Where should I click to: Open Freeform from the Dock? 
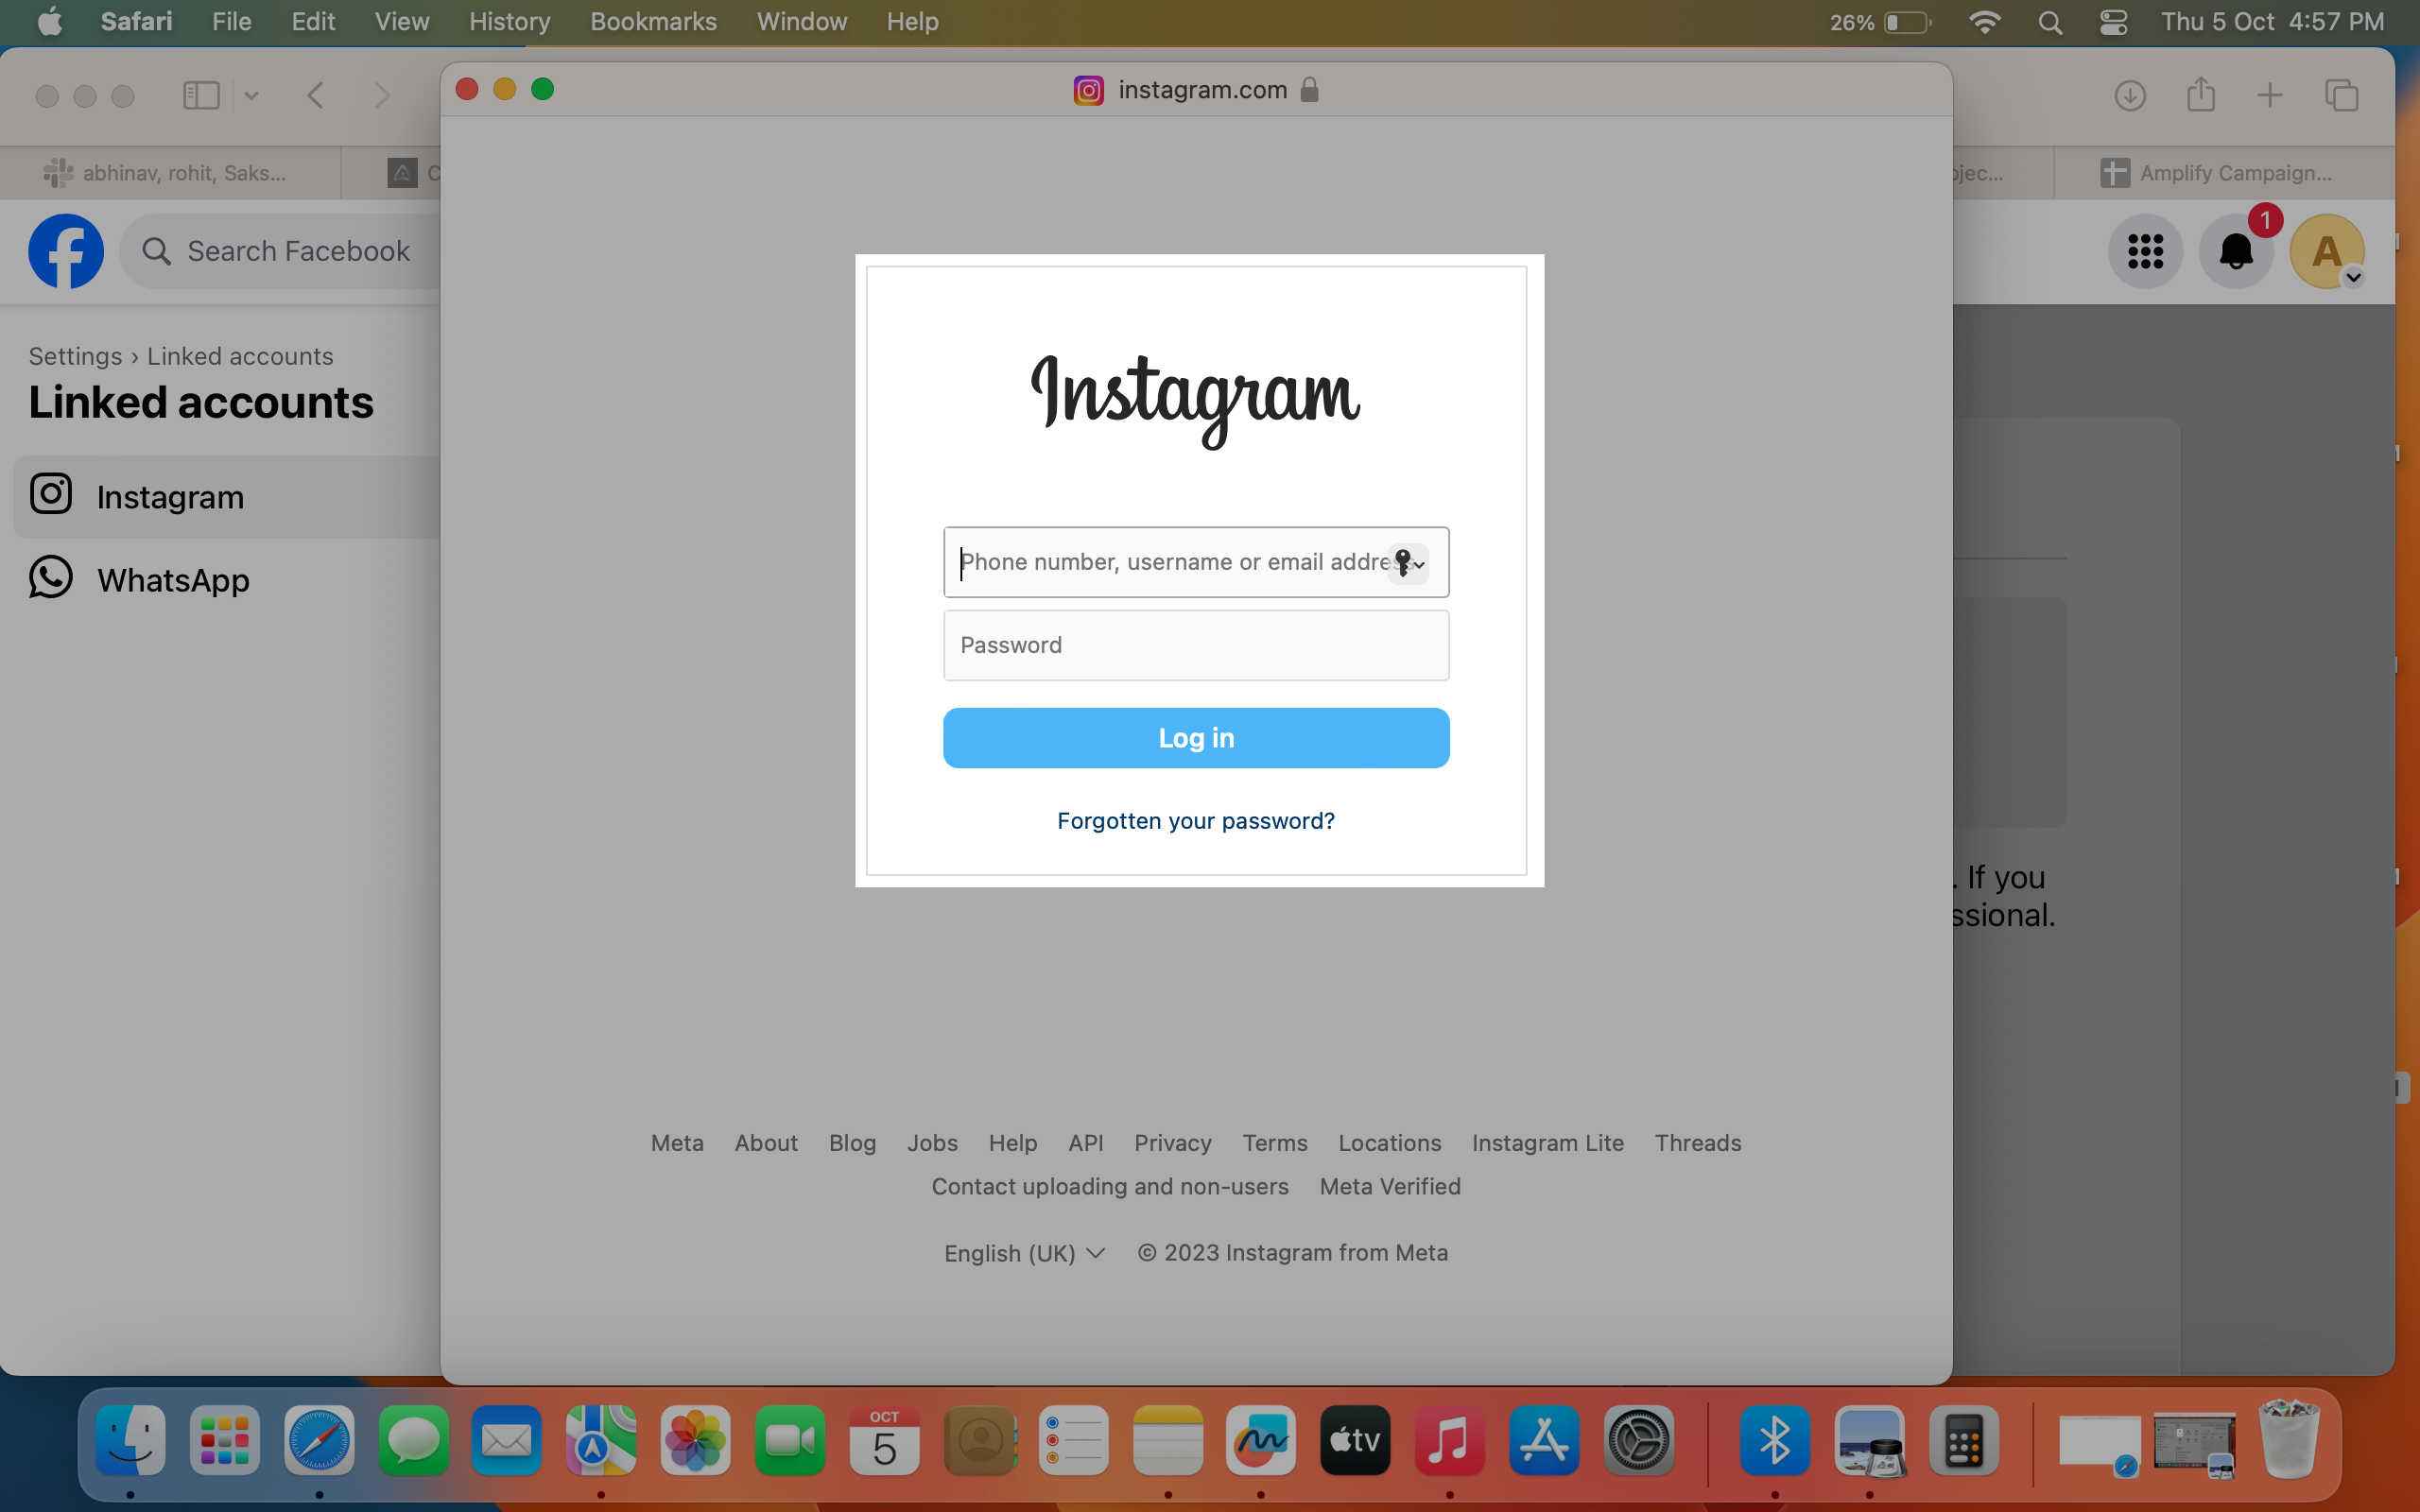coord(1261,1441)
